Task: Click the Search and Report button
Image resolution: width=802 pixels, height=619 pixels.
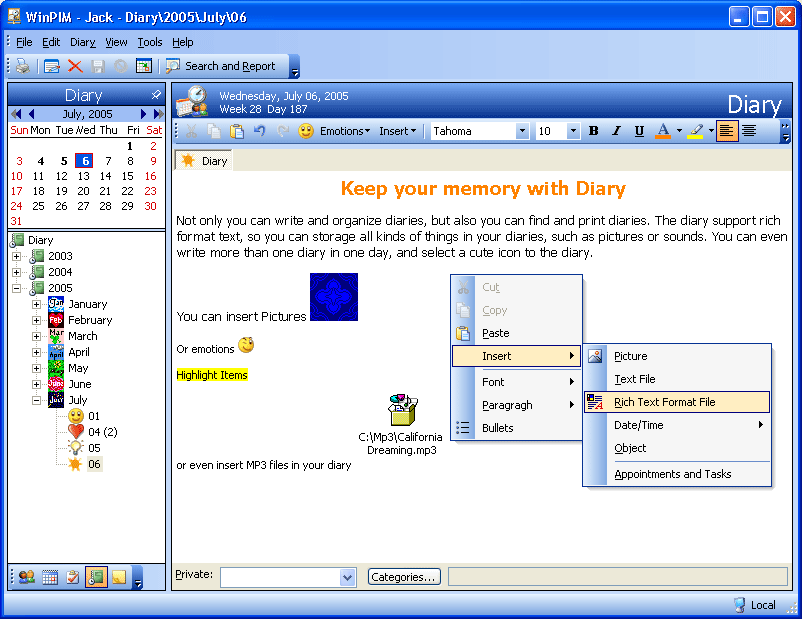Action: (222, 66)
